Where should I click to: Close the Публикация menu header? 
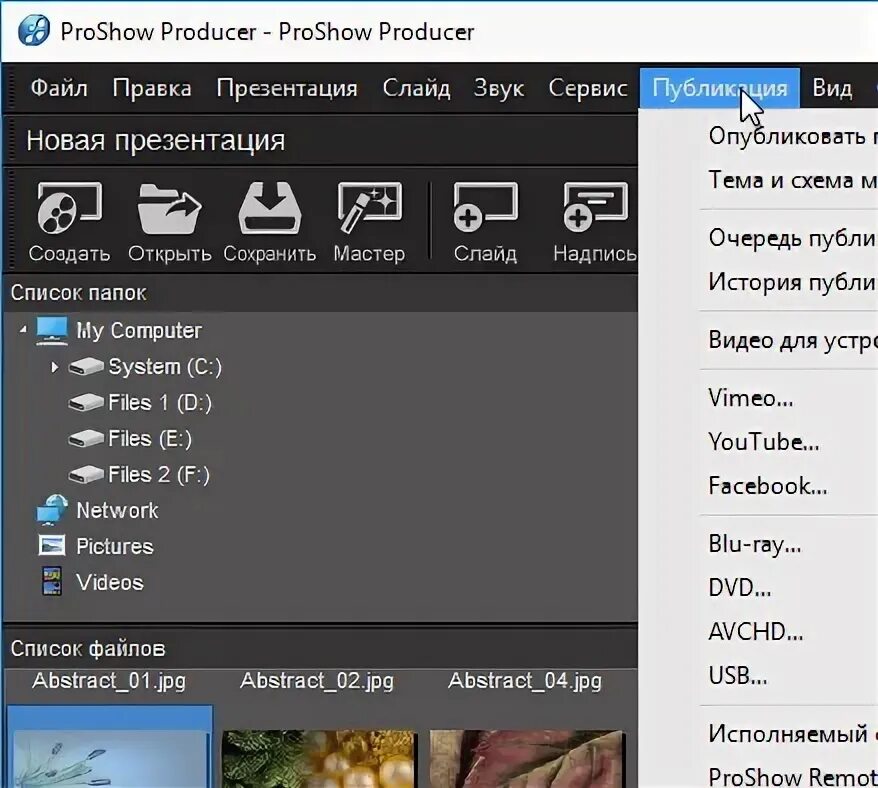720,88
